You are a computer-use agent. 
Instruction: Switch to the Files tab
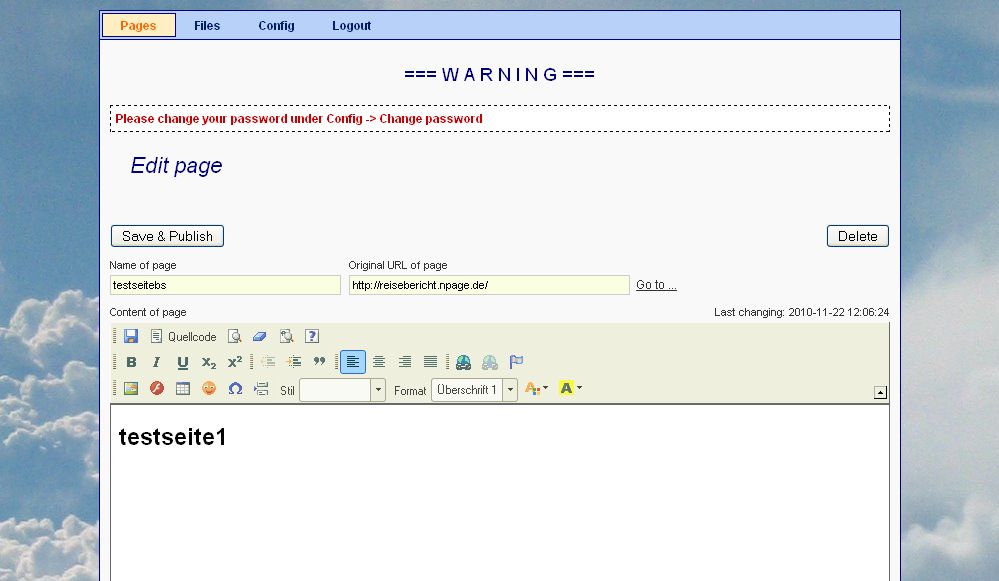tap(206, 25)
